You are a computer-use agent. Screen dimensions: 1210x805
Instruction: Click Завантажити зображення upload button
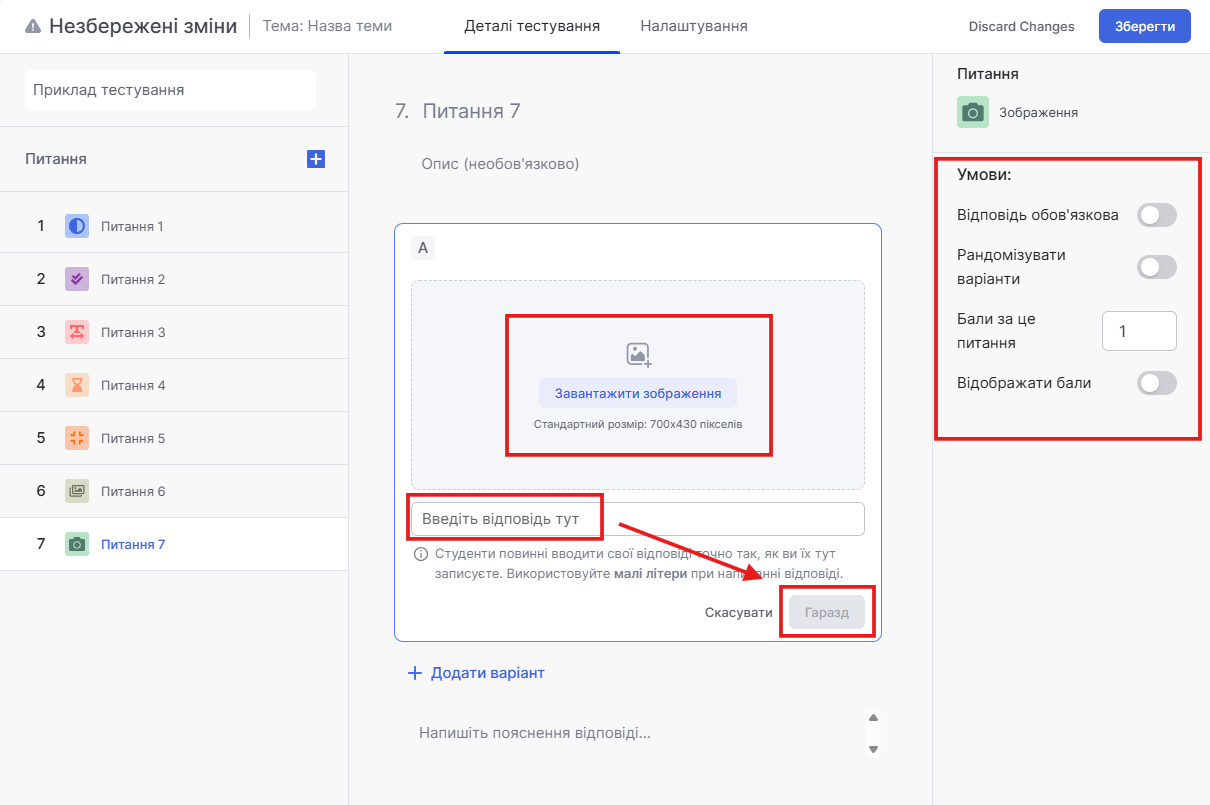pyautogui.click(x=638, y=393)
